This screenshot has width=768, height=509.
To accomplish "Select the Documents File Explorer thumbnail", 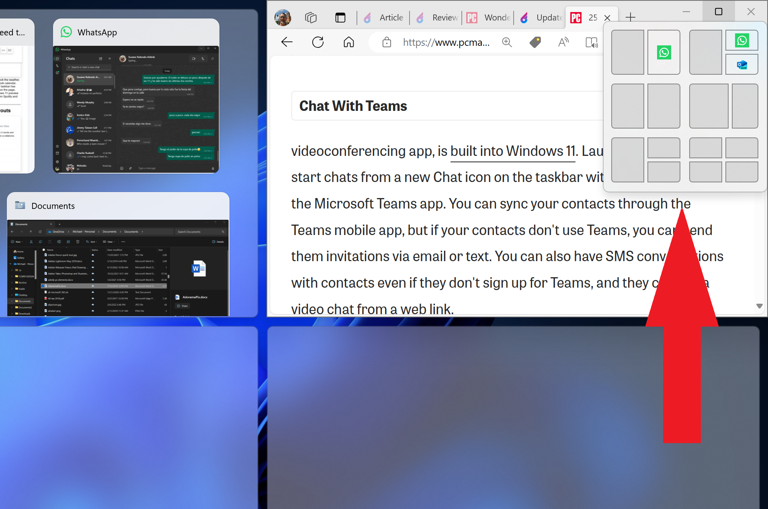I will coord(118,267).
